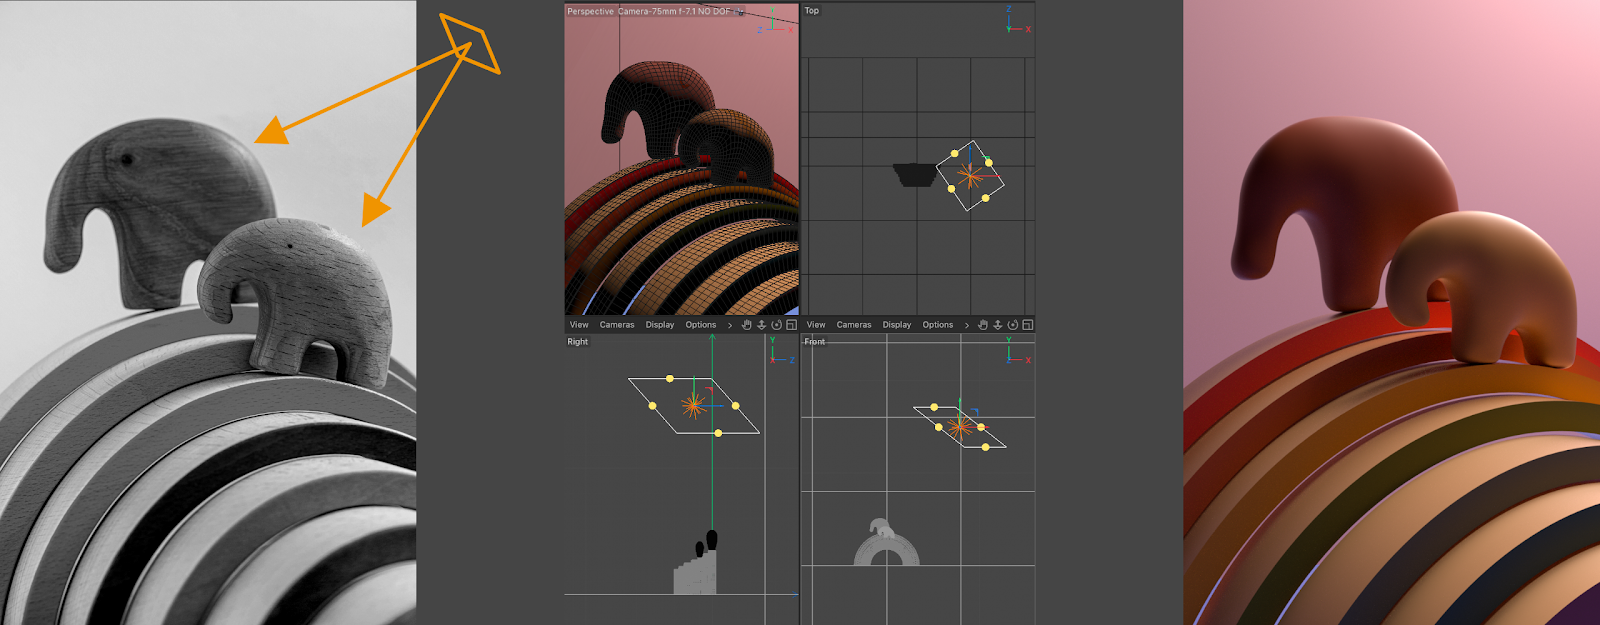This screenshot has width=1600, height=625.
Task: Toggle maximize for the Right viewport
Action: coord(791,325)
